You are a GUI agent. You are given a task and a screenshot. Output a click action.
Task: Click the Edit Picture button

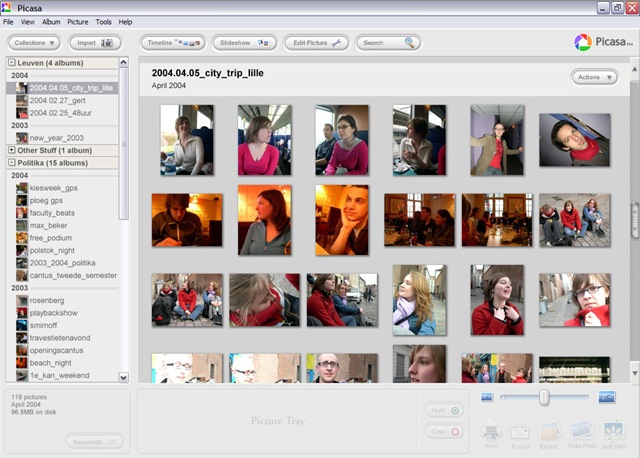pos(315,43)
